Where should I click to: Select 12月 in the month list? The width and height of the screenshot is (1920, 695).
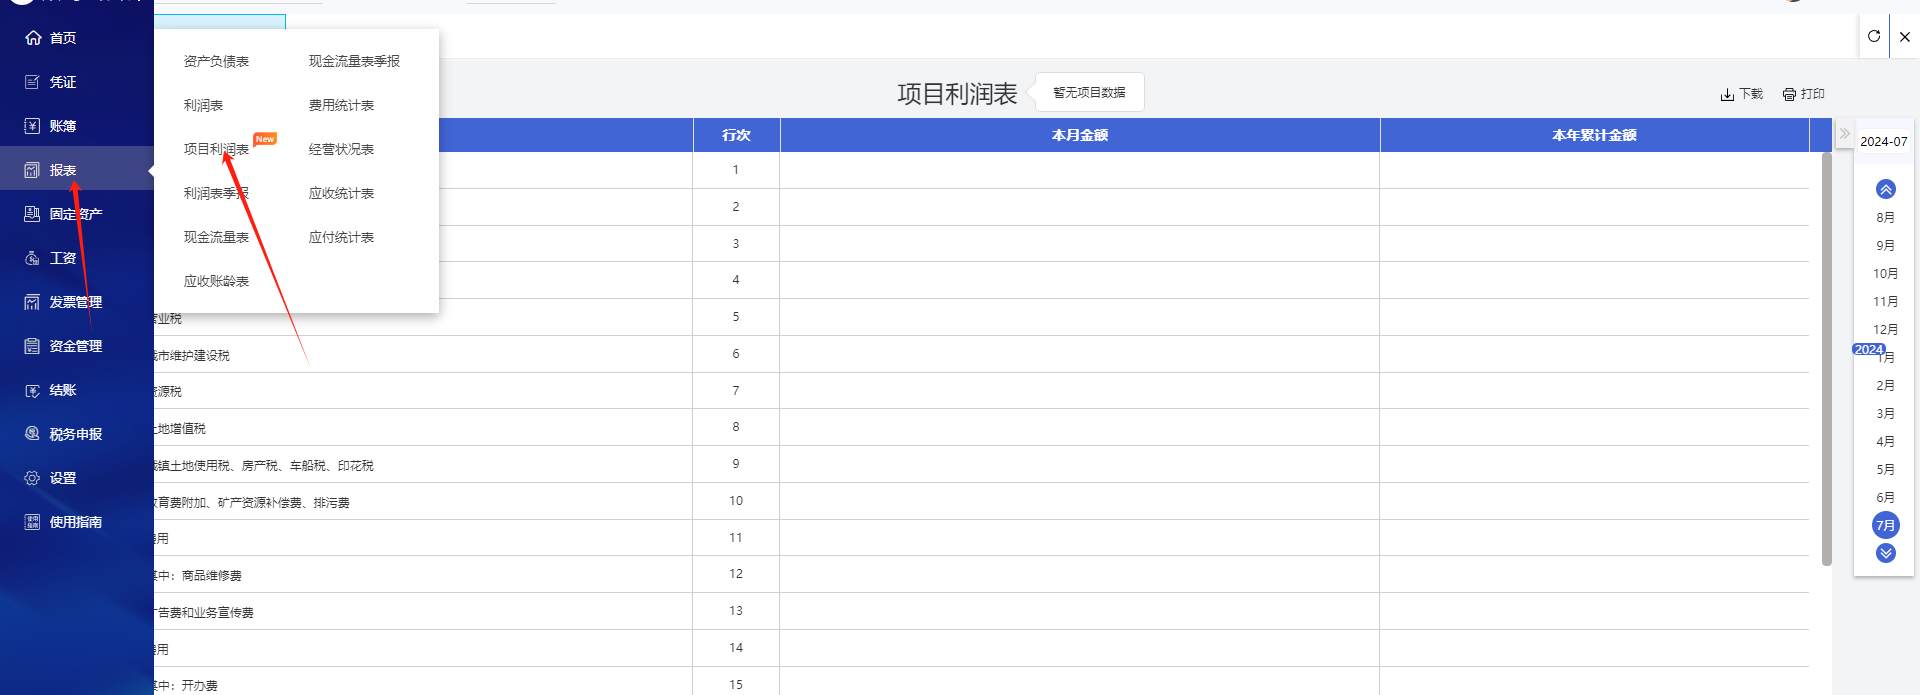point(1885,330)
